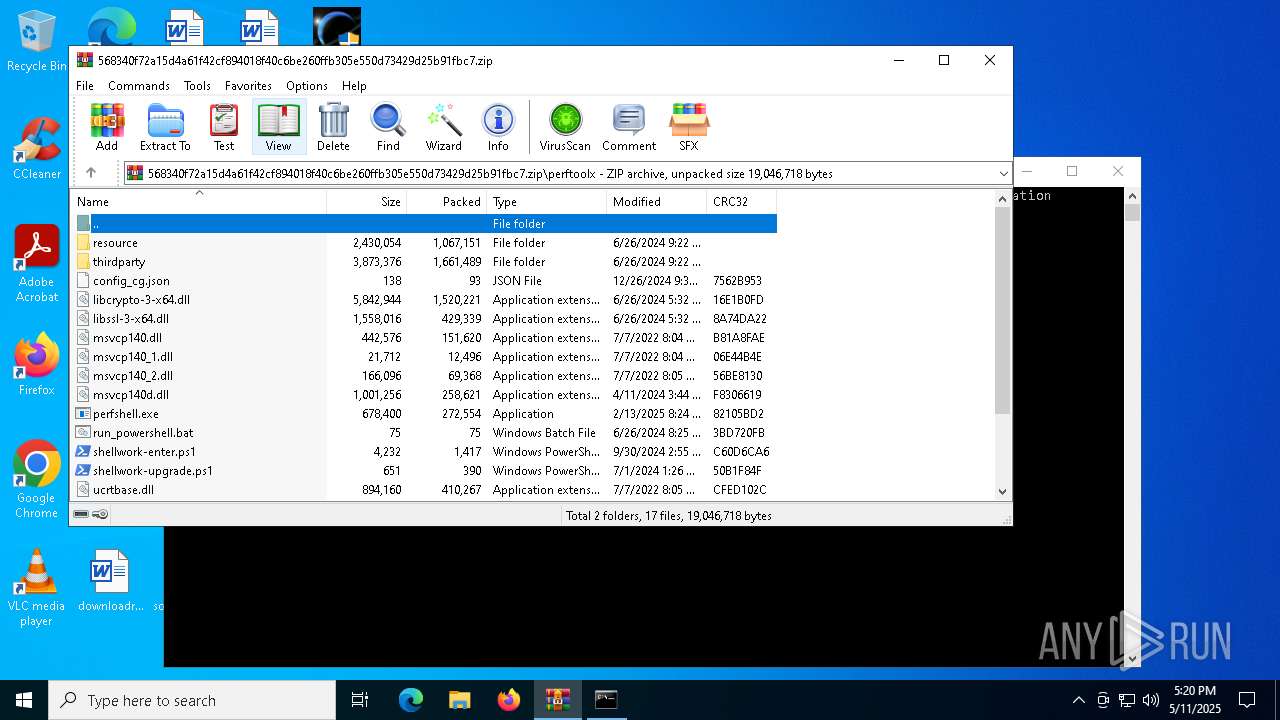The width and height of the screenshot is (1280, 720).
Task: Select msvcp140_1.dll file
Action: tap(426, 357)
